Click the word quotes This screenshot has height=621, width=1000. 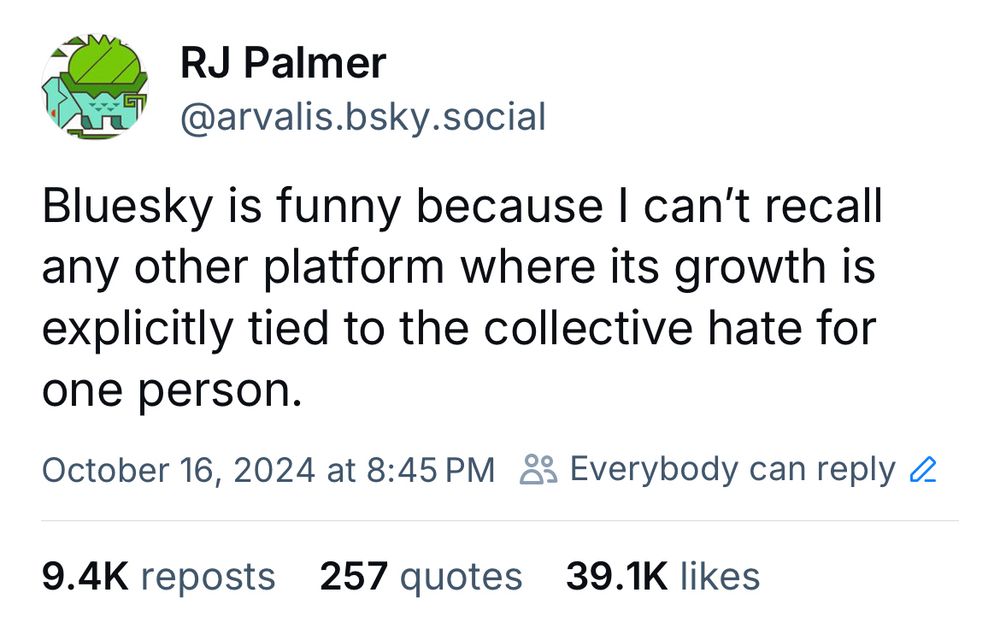[460, 578]
